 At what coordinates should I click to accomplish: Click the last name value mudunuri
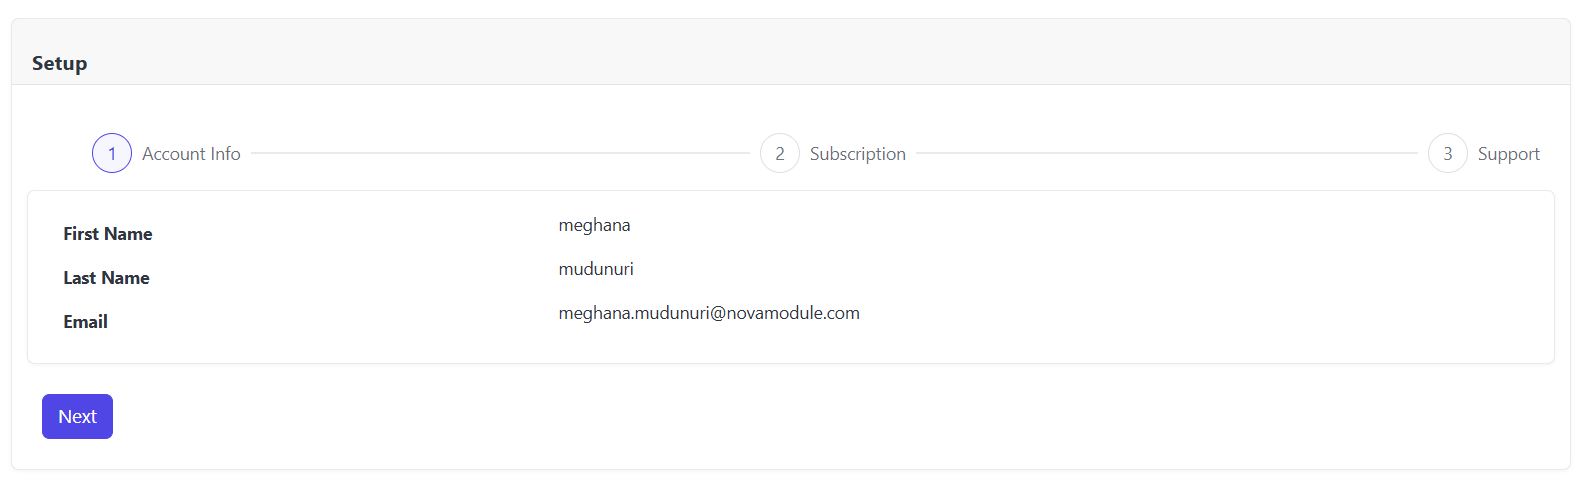(x=596, y=269)
